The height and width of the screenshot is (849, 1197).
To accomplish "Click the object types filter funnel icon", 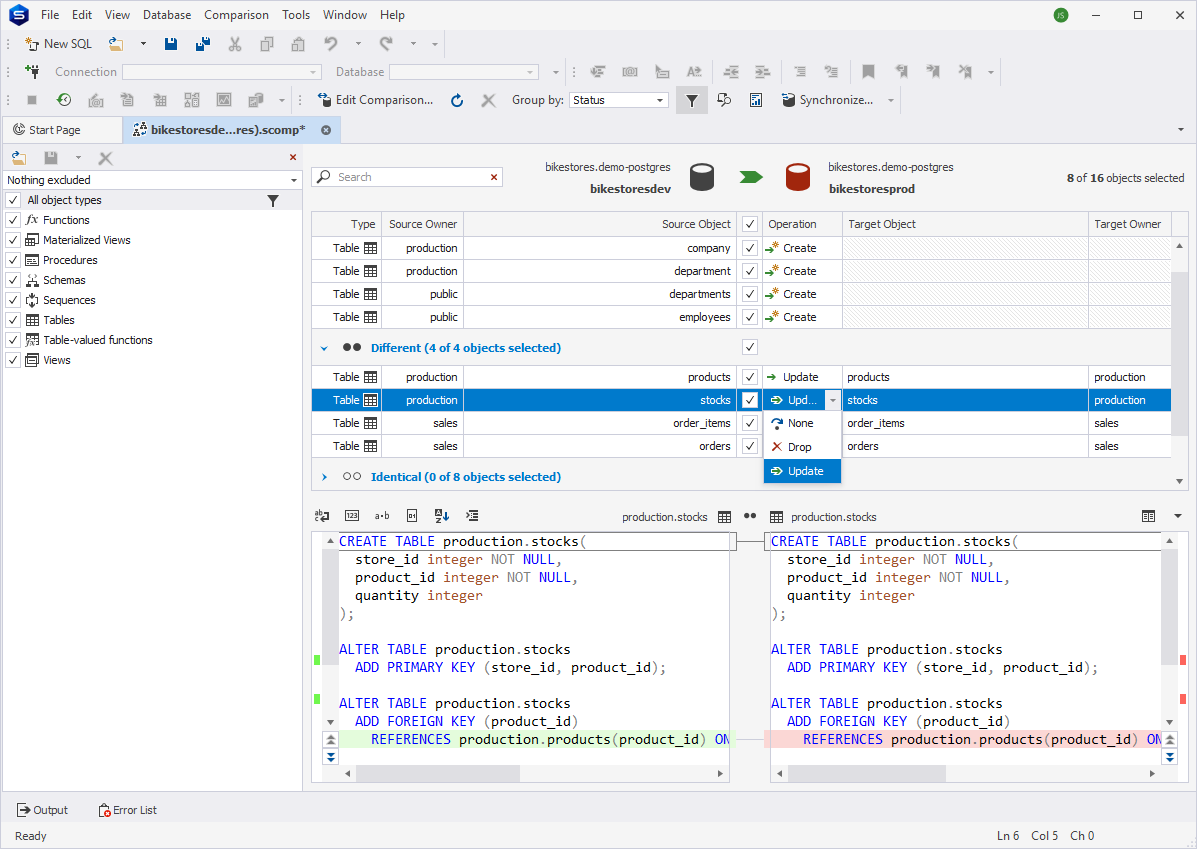I will [273, 200].
